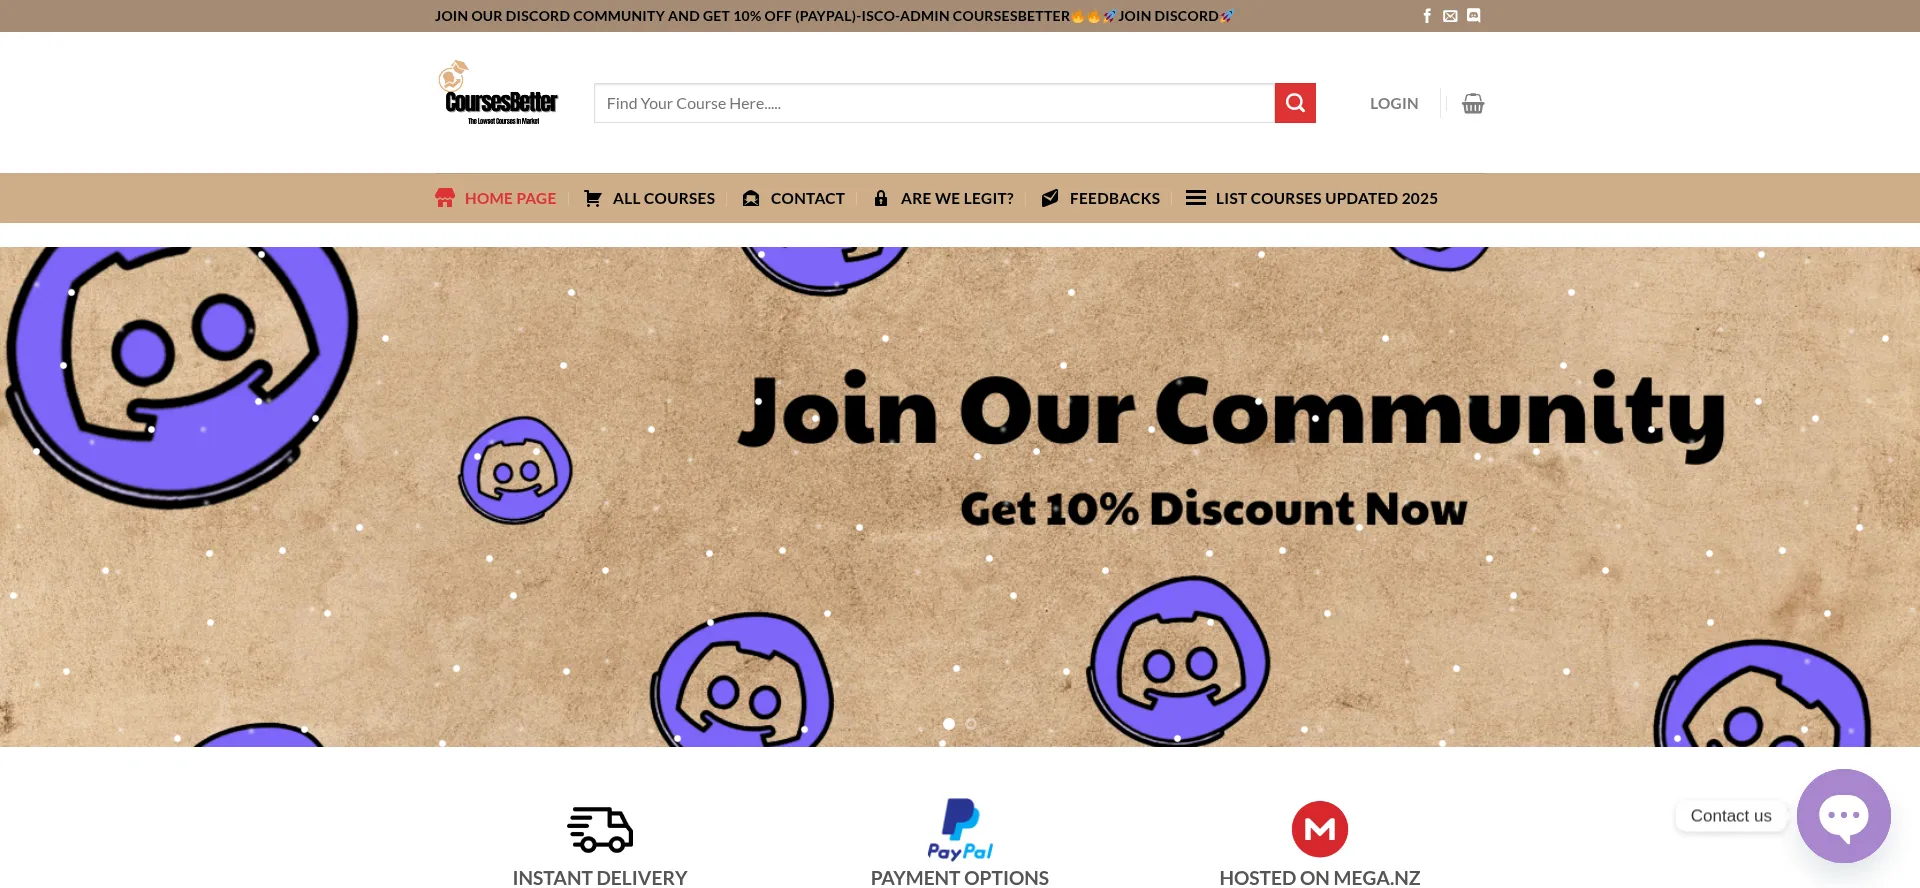1920x888 pixels.
Task: Click the red search magnifier button
Action: pos(1295,103)
